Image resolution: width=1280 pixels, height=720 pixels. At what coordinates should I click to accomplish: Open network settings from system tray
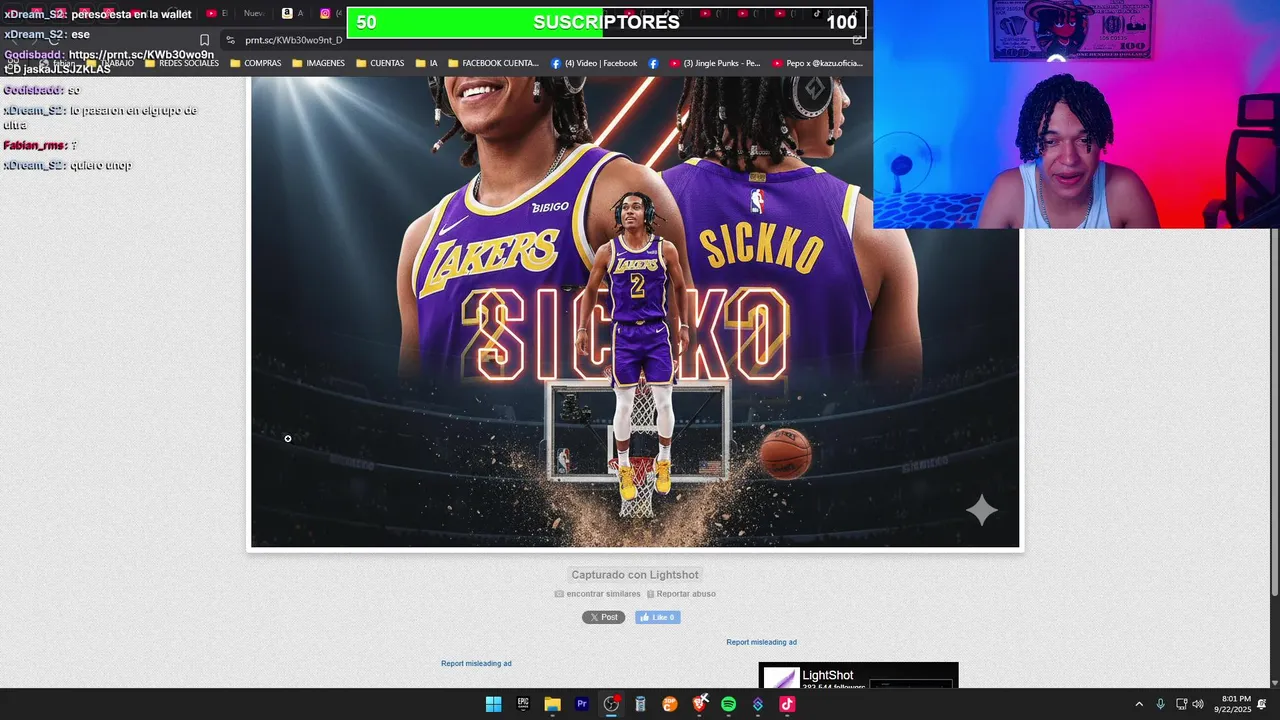(x=1181, y=704)
